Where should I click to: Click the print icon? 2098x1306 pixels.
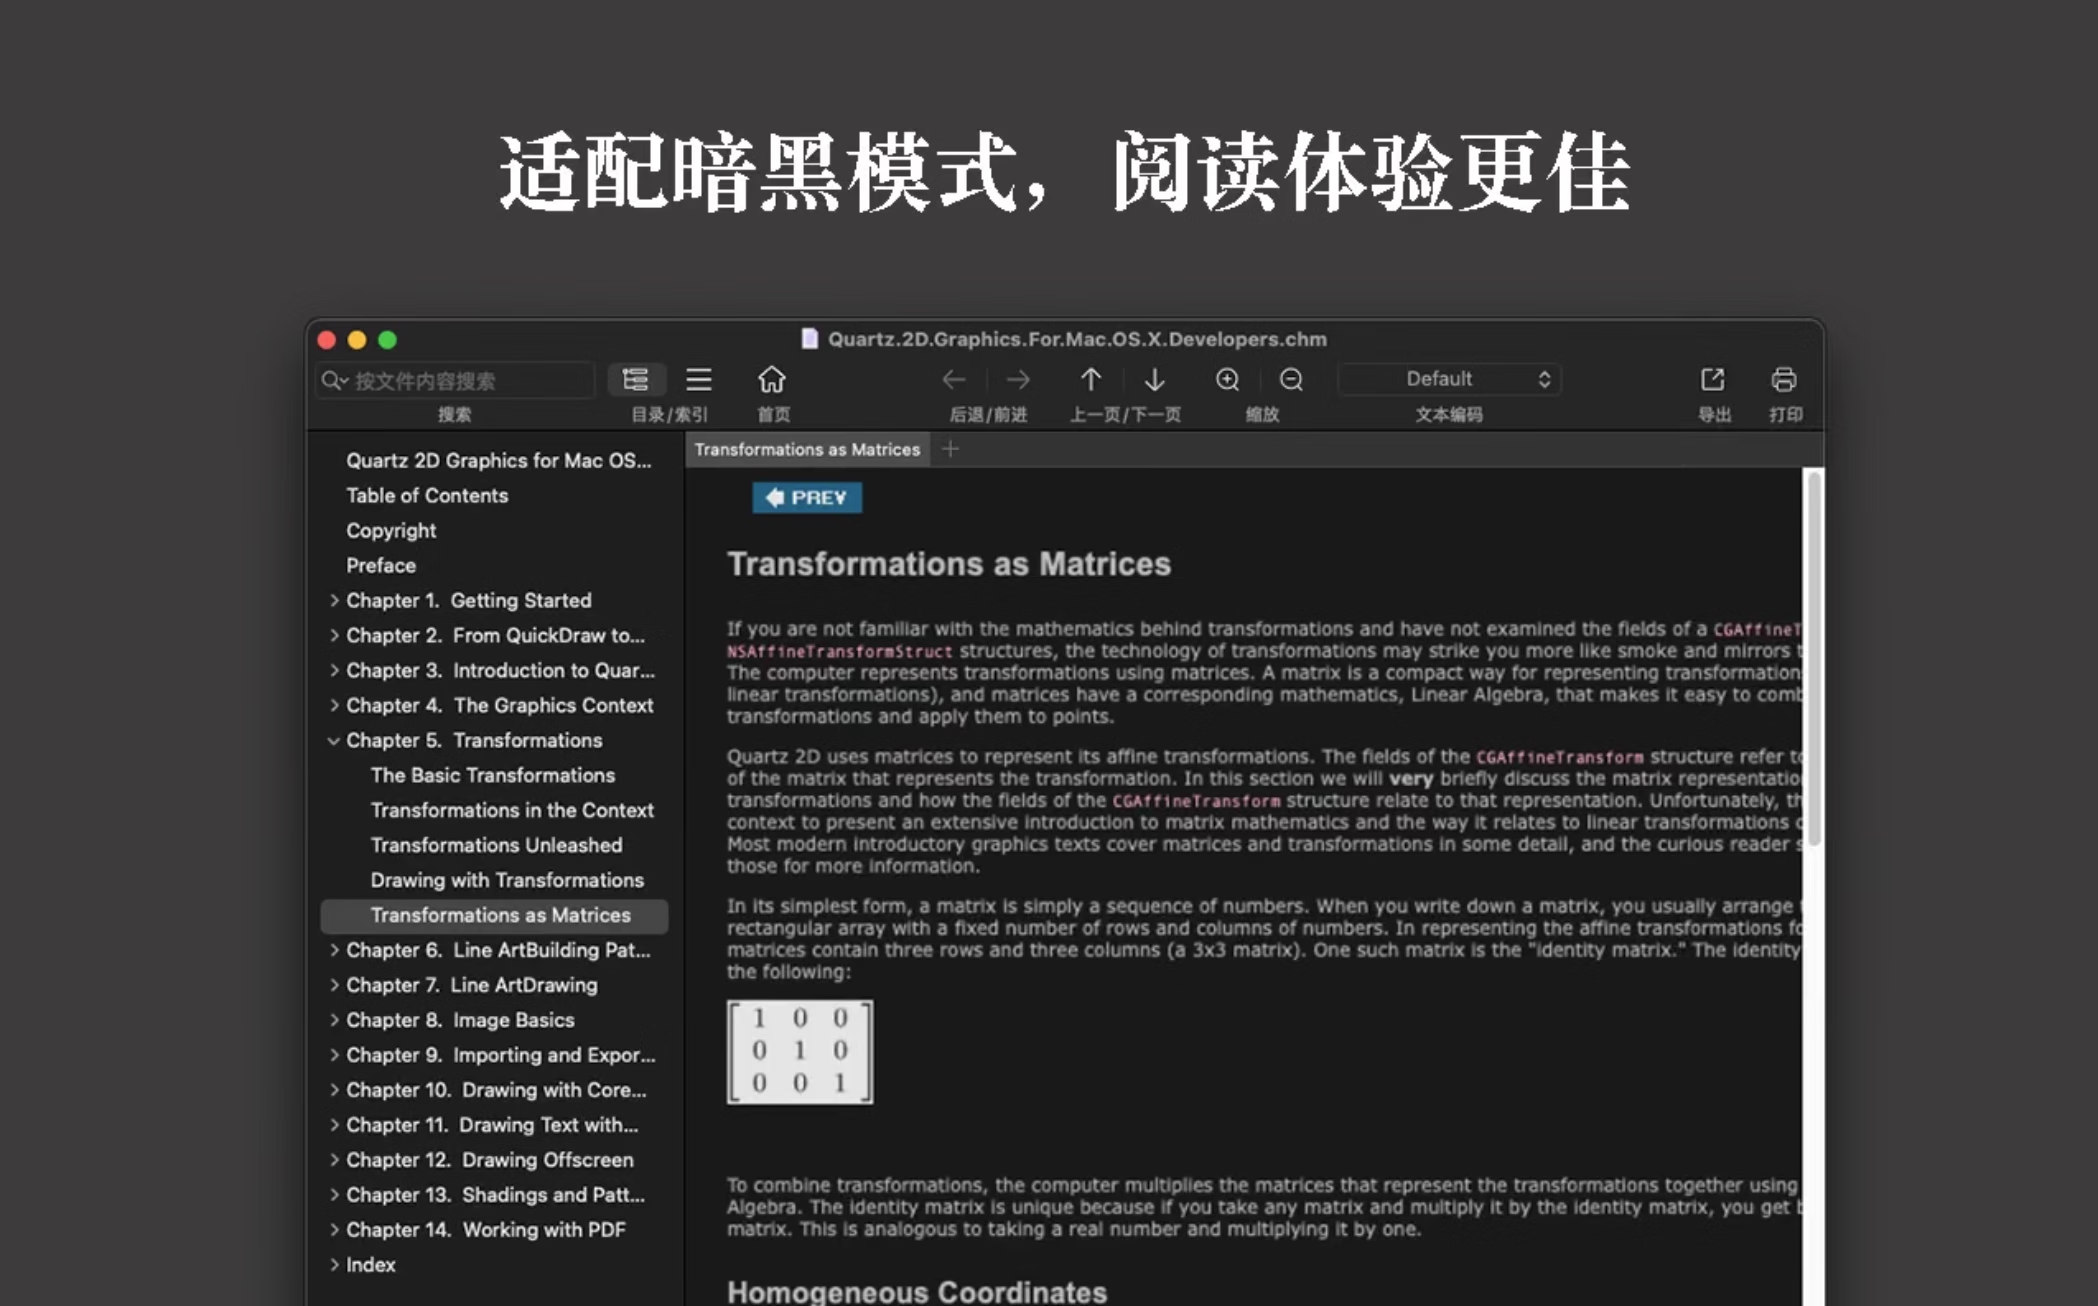1783,380
